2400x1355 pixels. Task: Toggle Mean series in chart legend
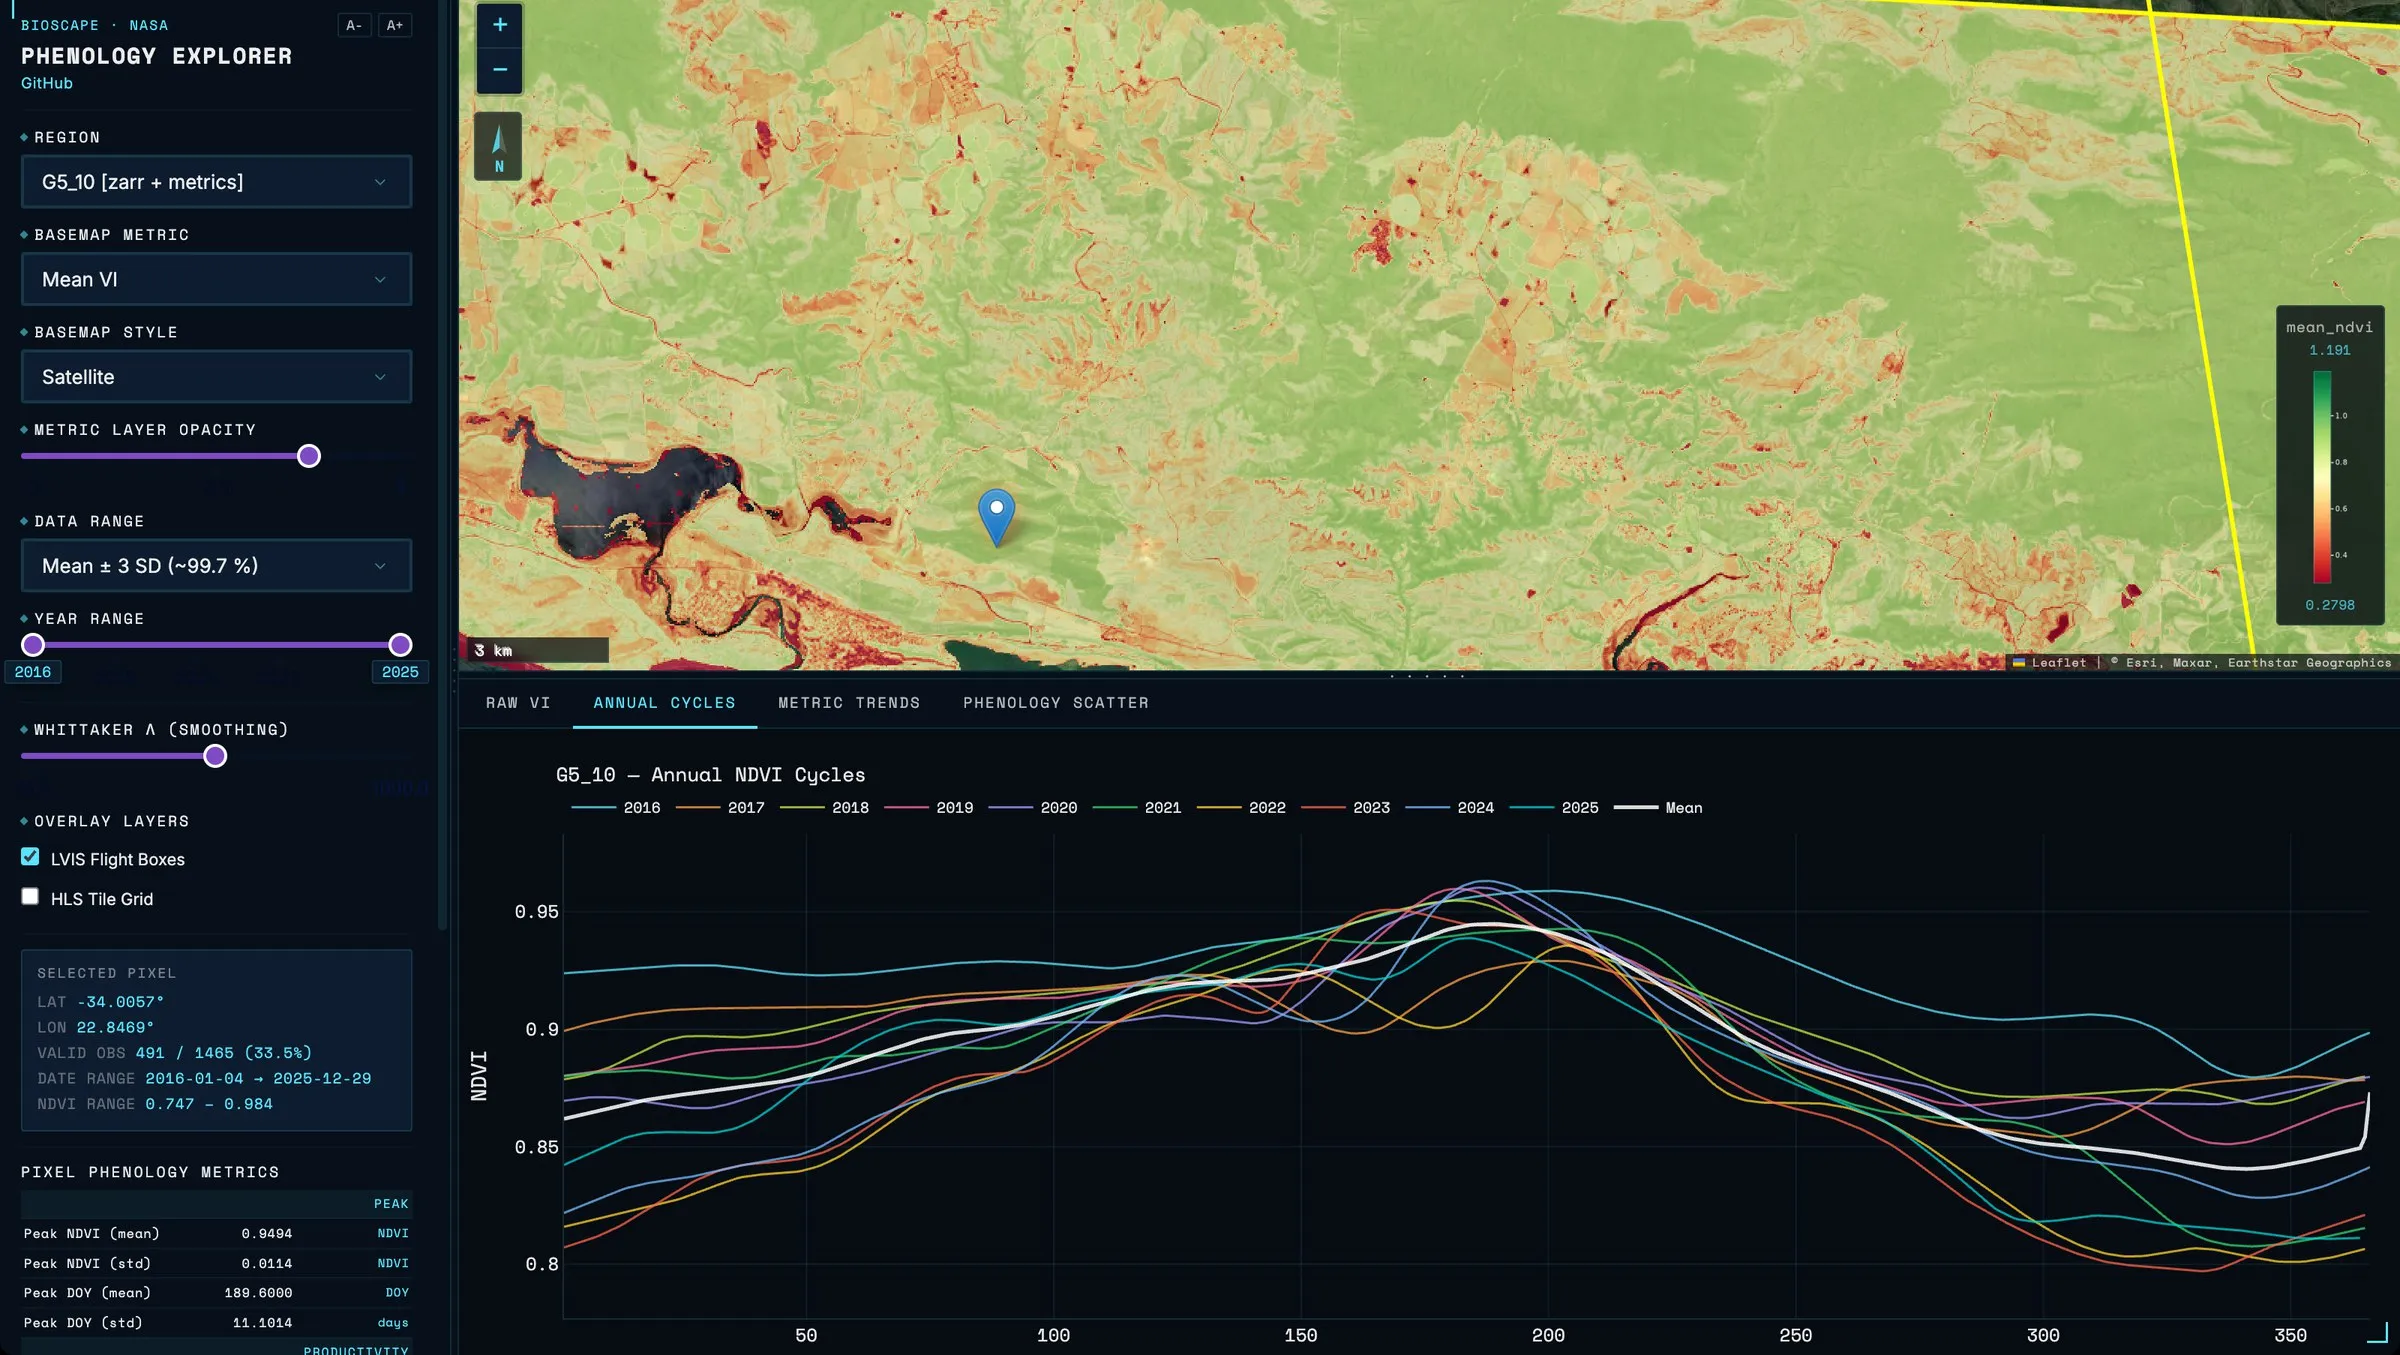click(x=1658, y=808)
